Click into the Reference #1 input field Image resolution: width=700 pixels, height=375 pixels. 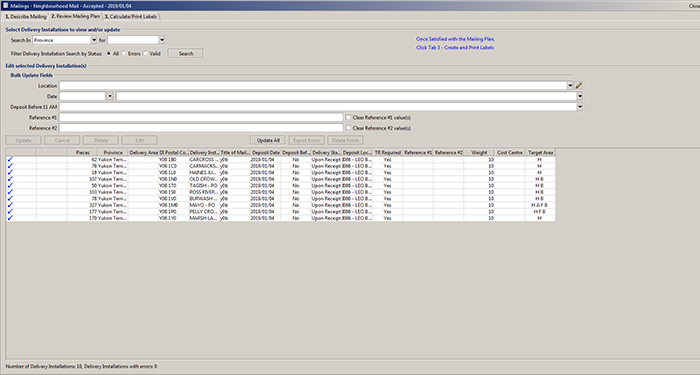[x=201, y=117]
